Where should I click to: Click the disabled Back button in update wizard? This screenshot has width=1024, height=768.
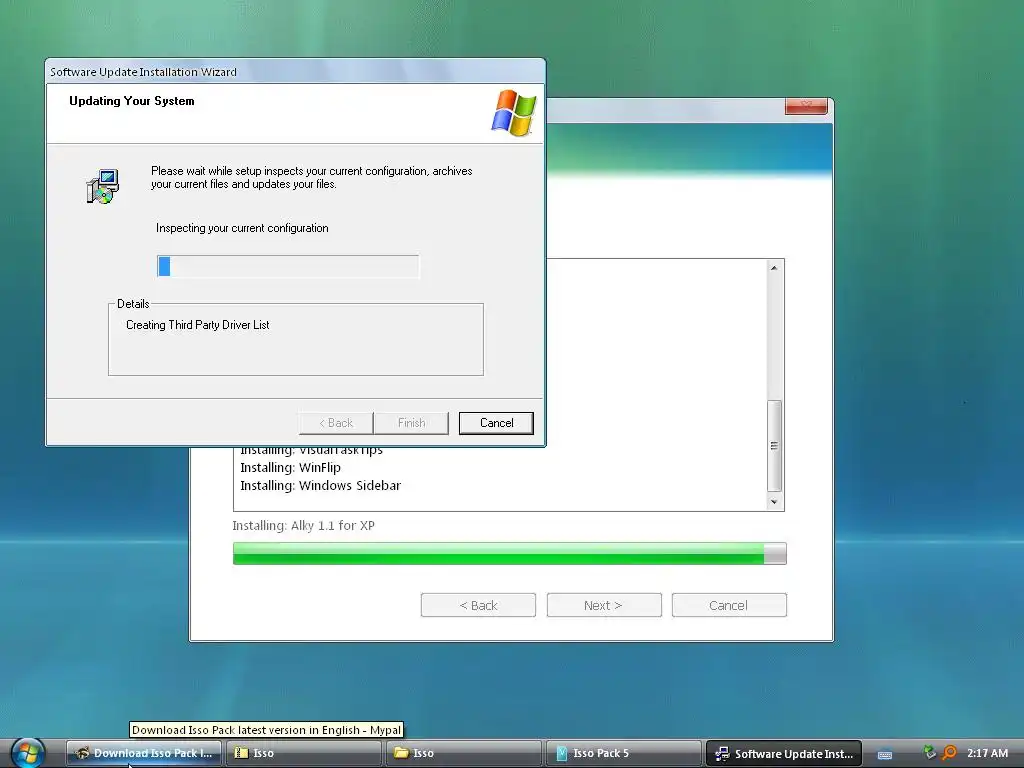336,423
